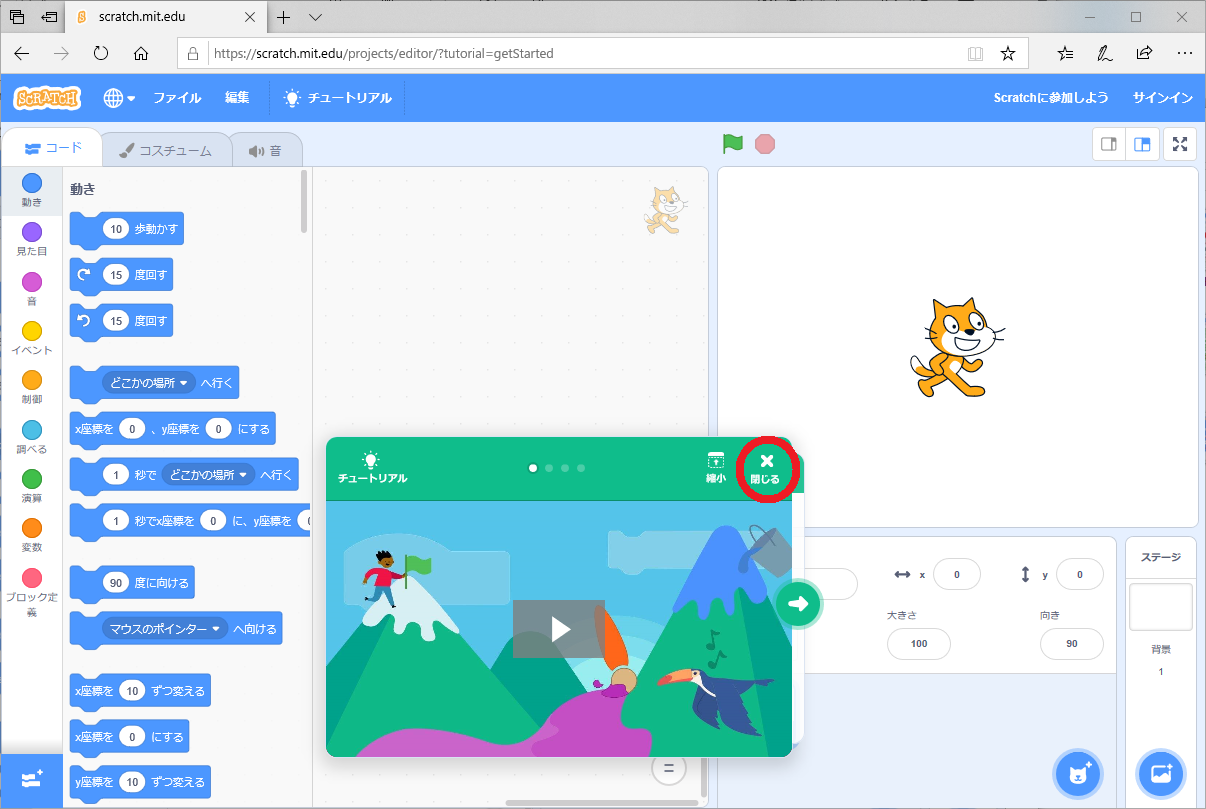
Task: Select the 変数 block category
Action: click(x=32, y=535)
